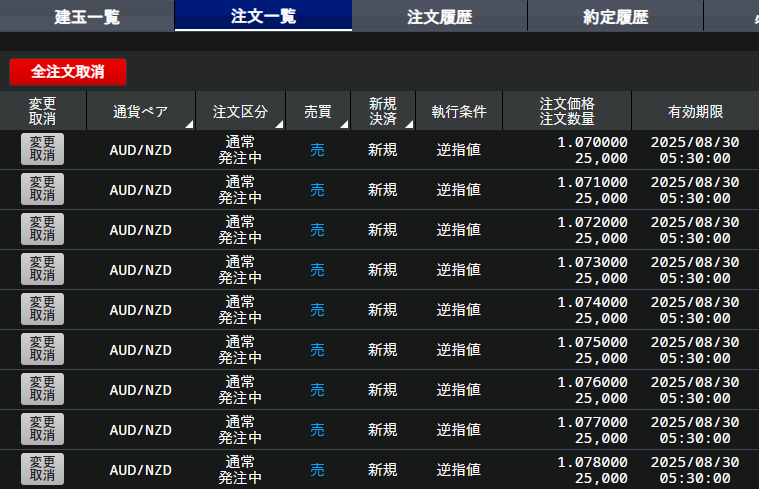Click 変更取消 for the 1.070000 order

pos(43,149)
